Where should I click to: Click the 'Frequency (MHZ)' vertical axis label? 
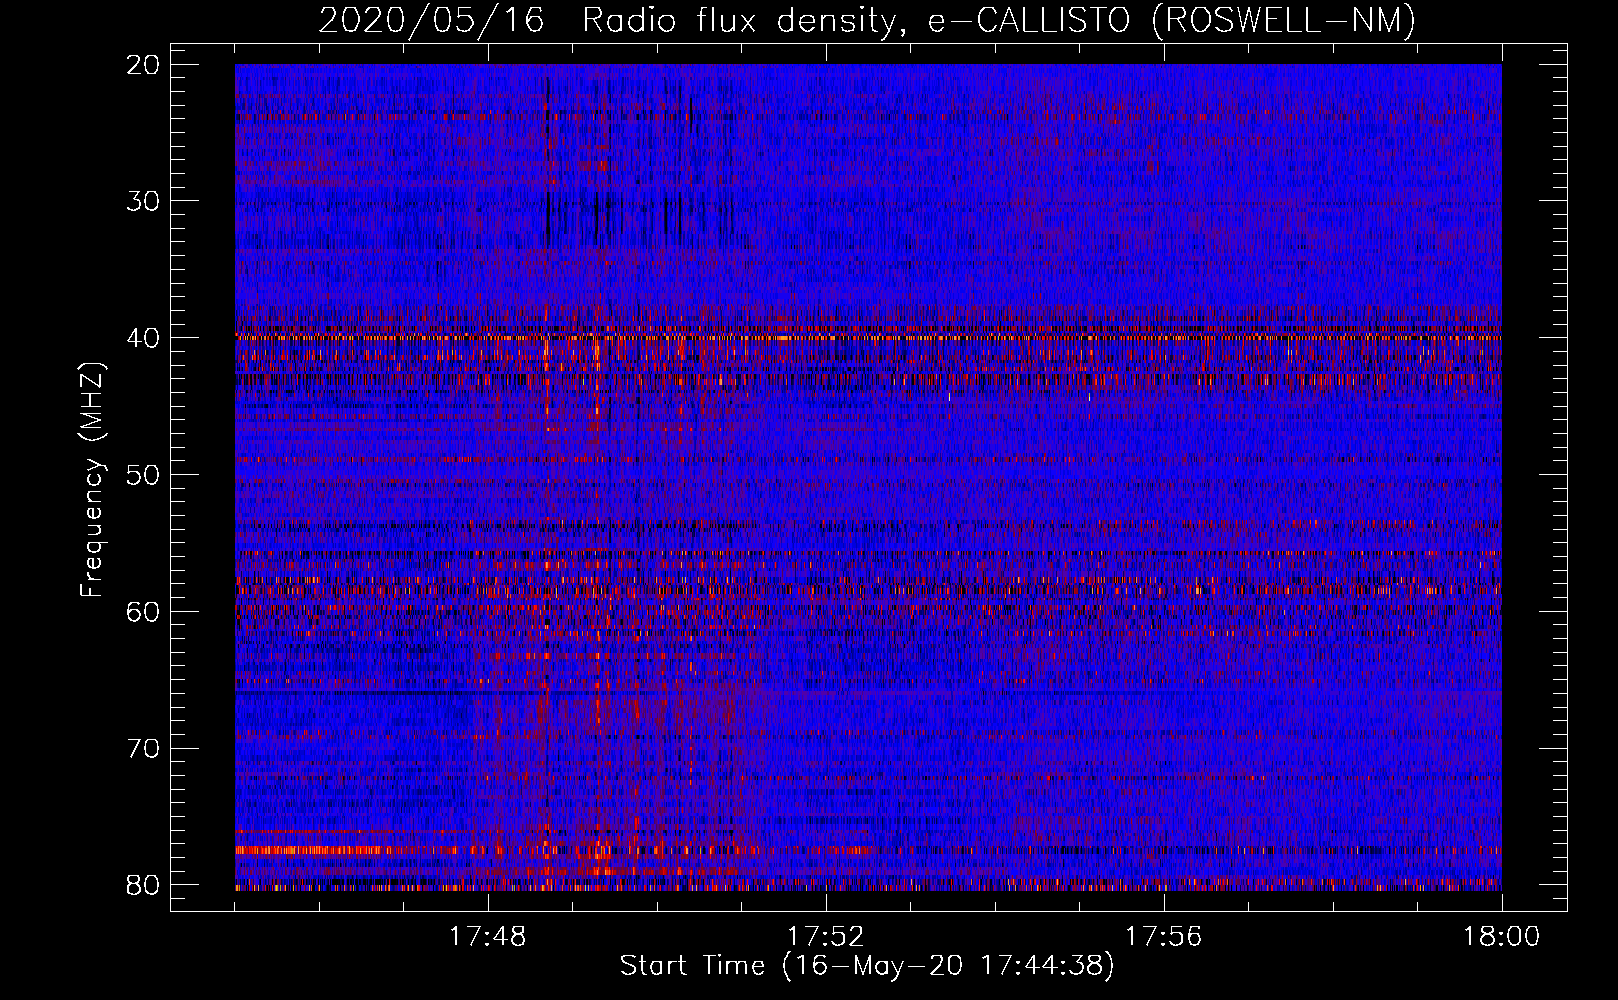tap(92, 480)
